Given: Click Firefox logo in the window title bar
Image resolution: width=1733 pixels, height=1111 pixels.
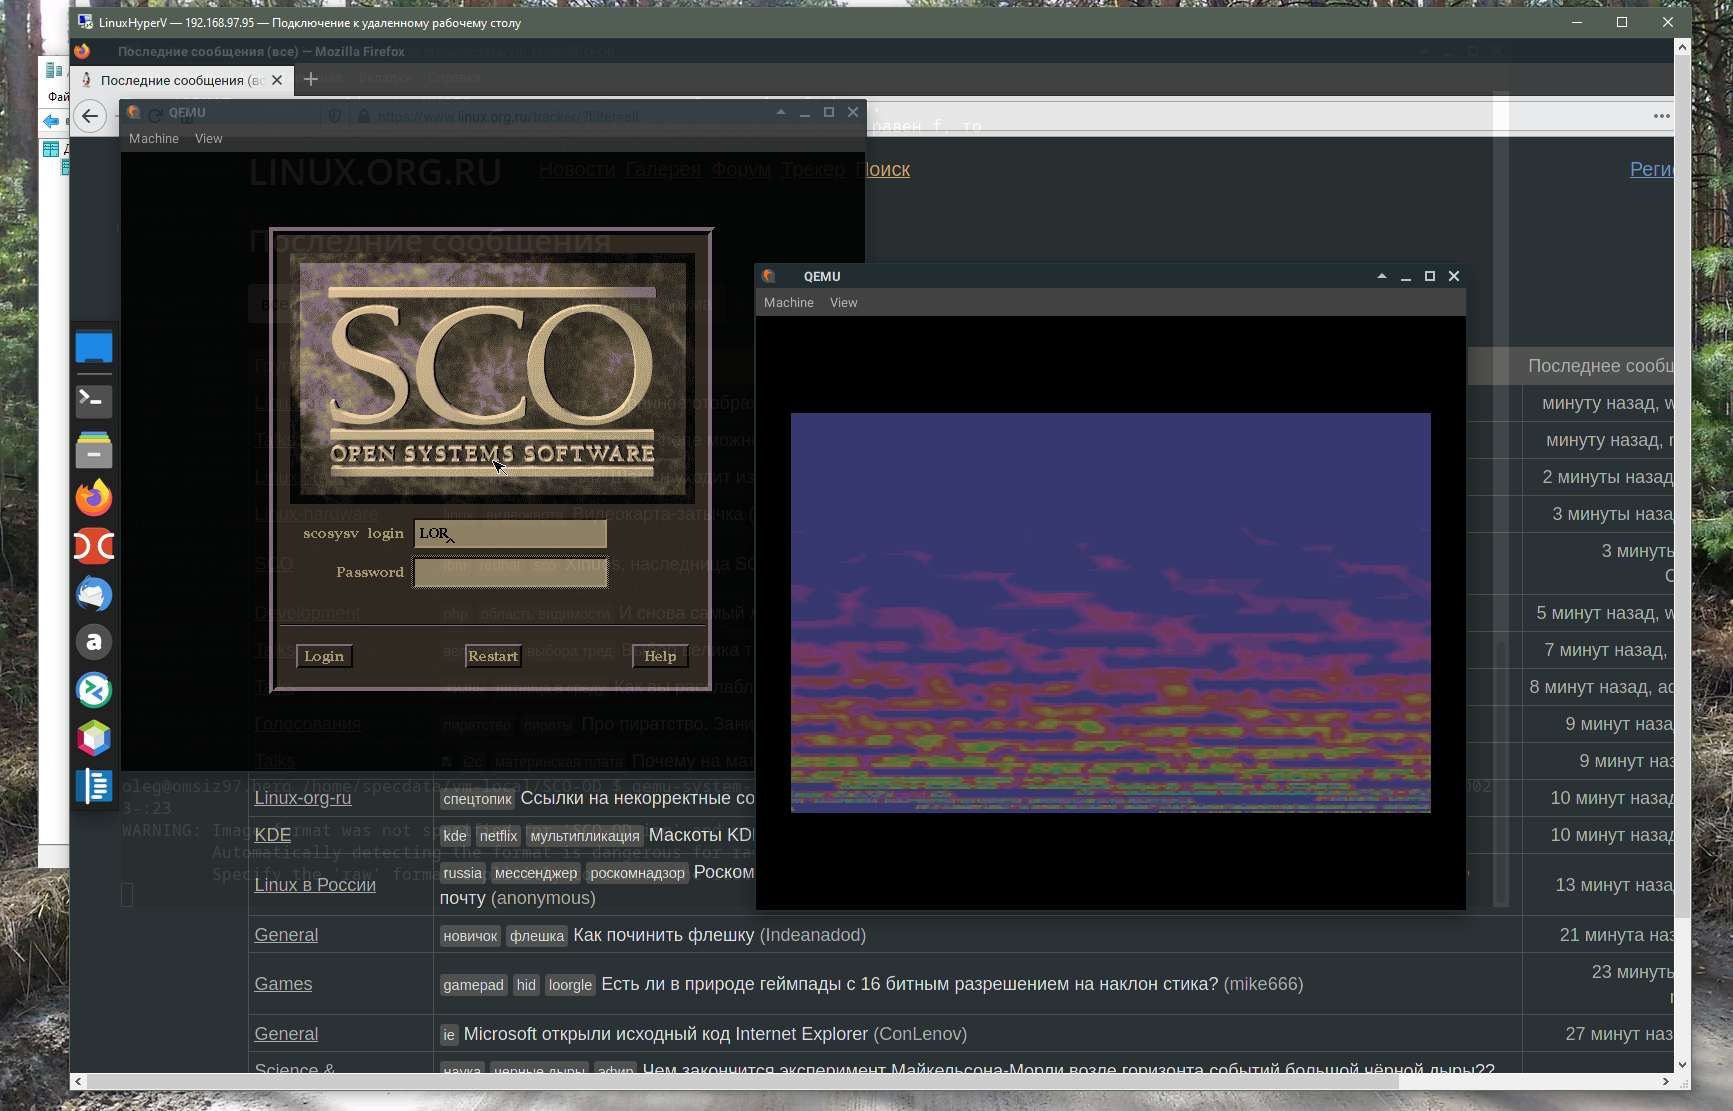Looking at the screenshot, I should click(82, 51).
